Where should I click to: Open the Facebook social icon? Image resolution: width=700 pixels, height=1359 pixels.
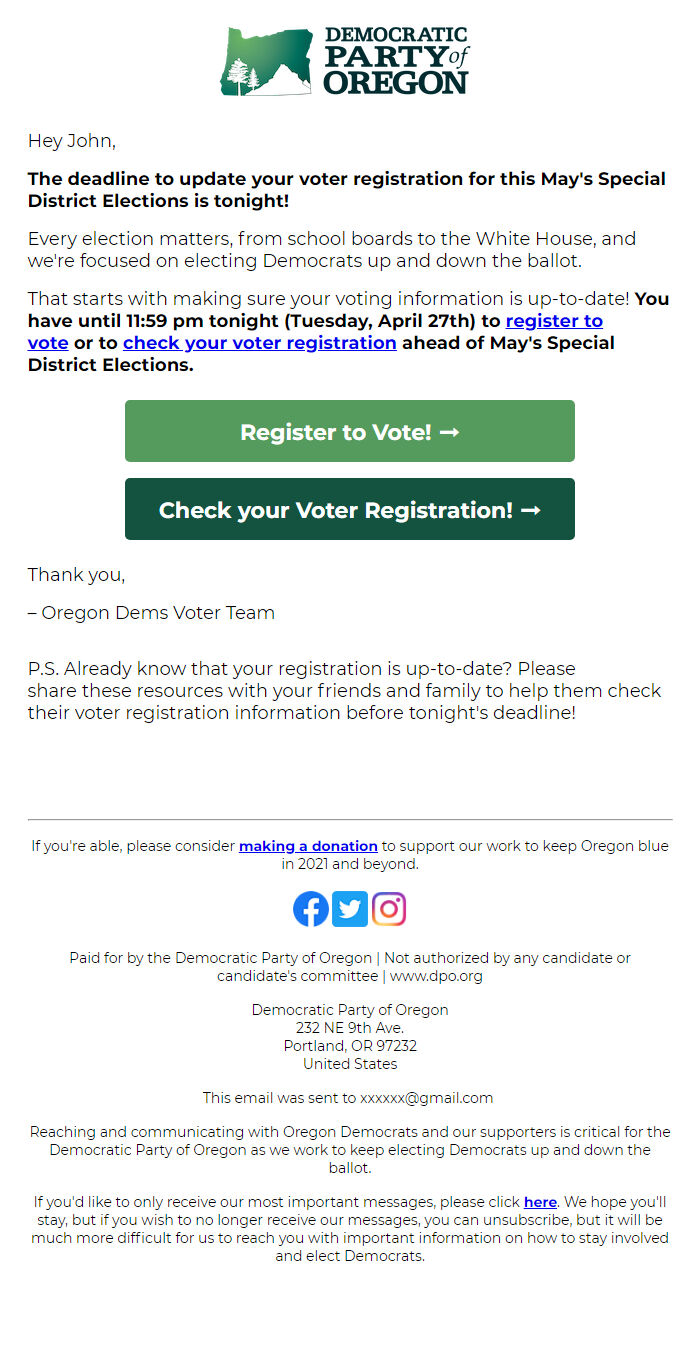(x=311, y=909)
